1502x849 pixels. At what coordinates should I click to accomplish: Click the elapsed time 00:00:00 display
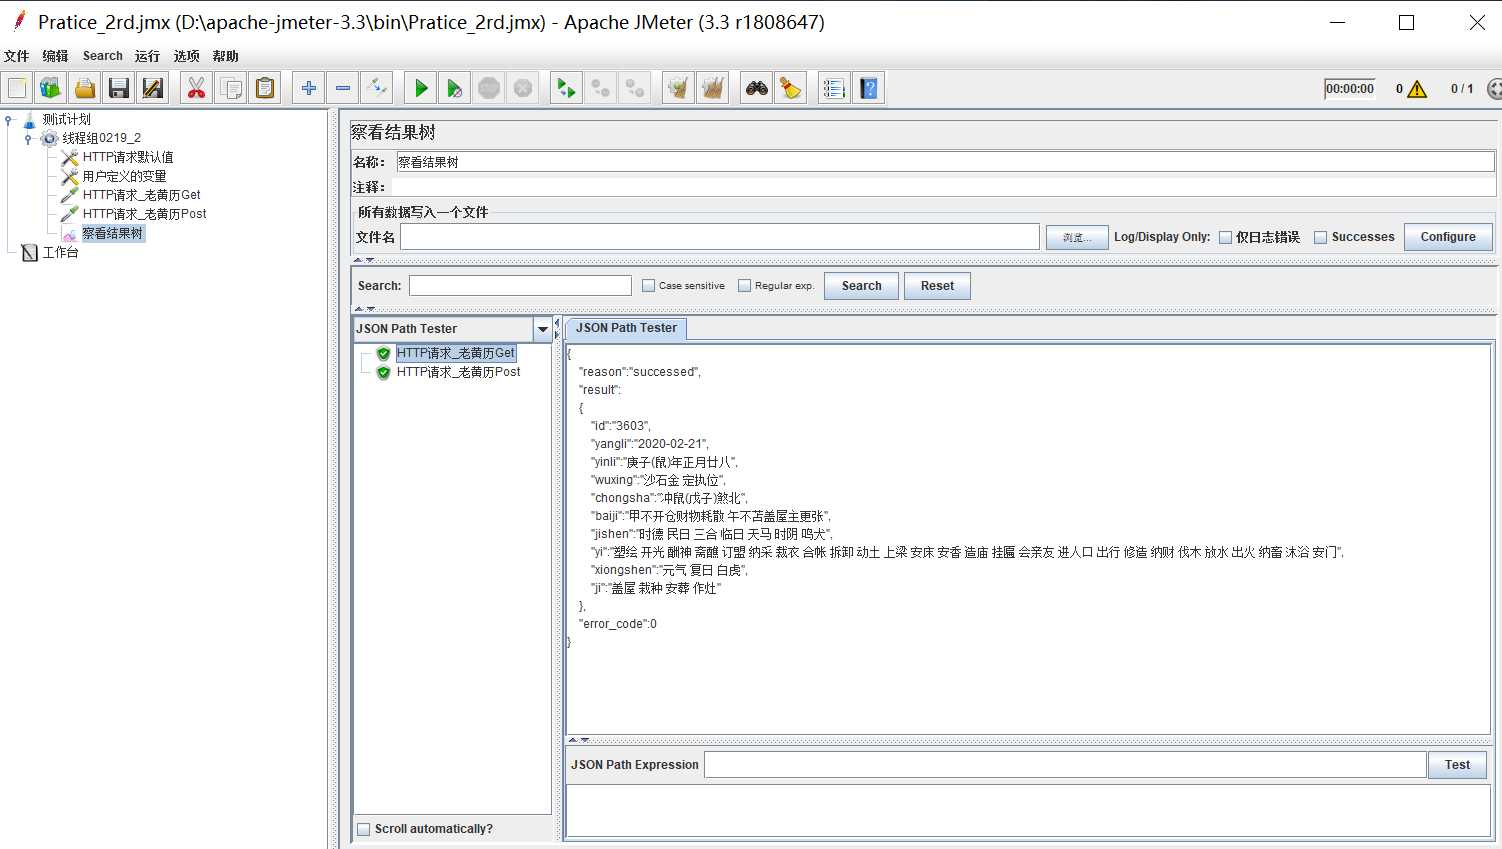(x=1350, y=89)
